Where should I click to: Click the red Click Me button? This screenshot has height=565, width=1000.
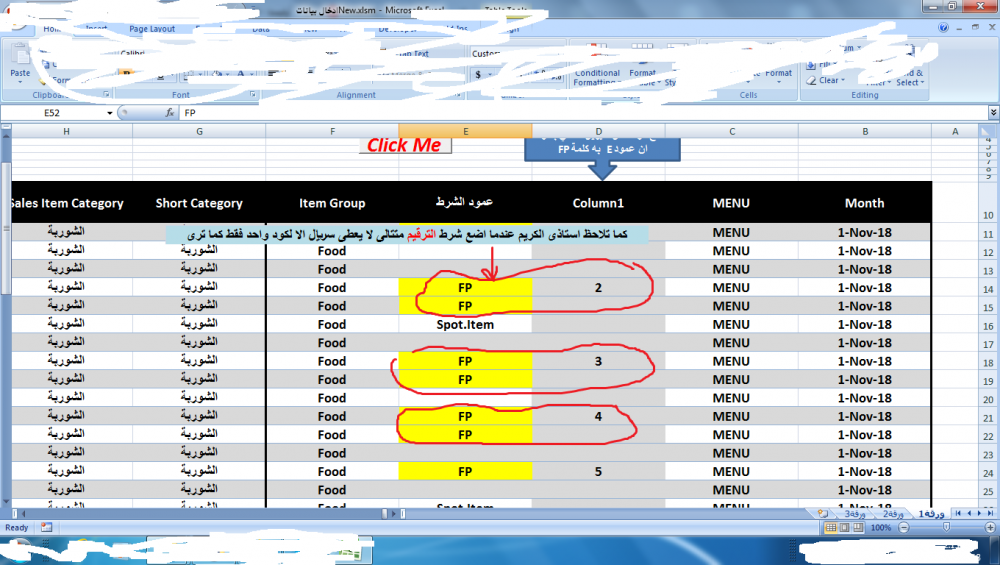404,145
